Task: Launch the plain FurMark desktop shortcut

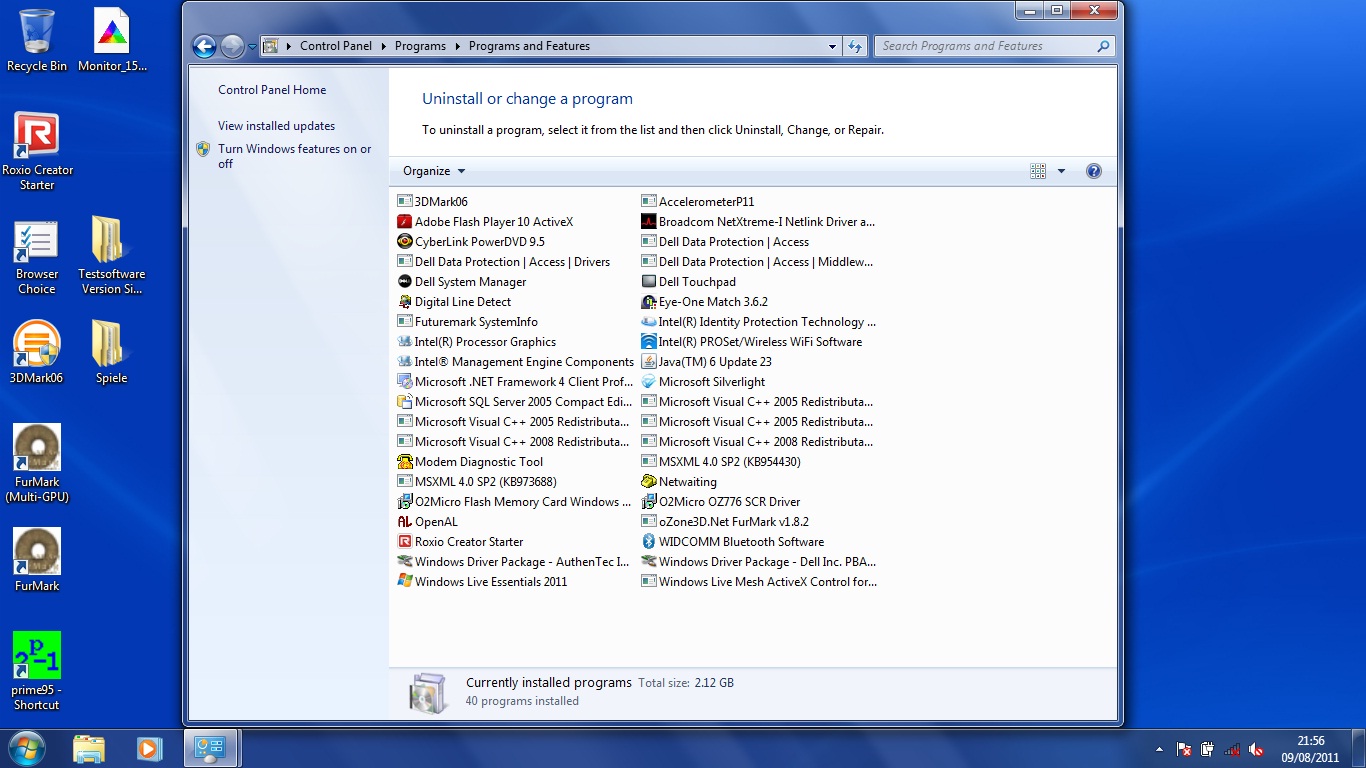Action: coord(37,560)
